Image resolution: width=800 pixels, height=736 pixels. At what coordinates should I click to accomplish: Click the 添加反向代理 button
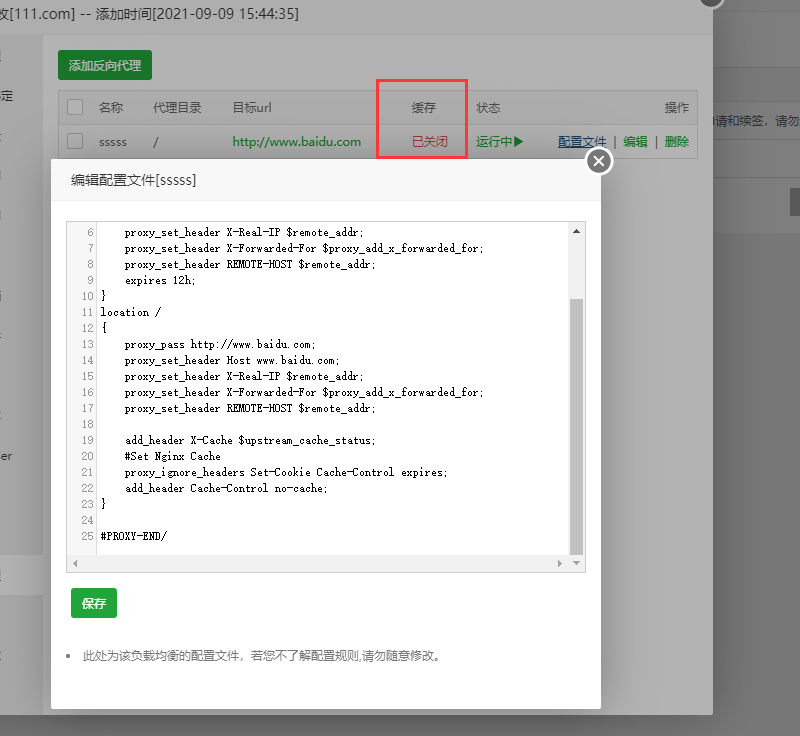tap(105, 65)
